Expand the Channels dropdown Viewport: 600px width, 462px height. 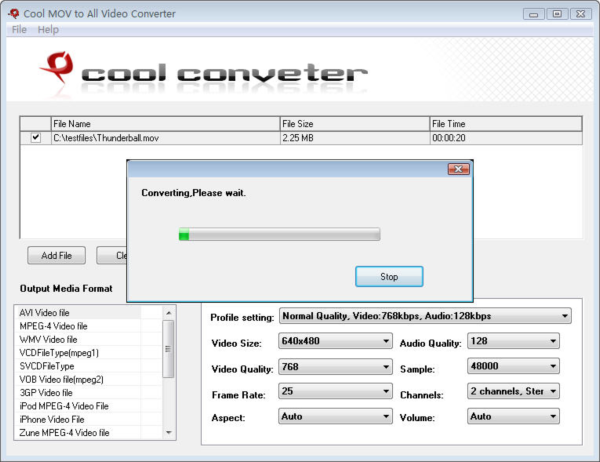point(553,391)
